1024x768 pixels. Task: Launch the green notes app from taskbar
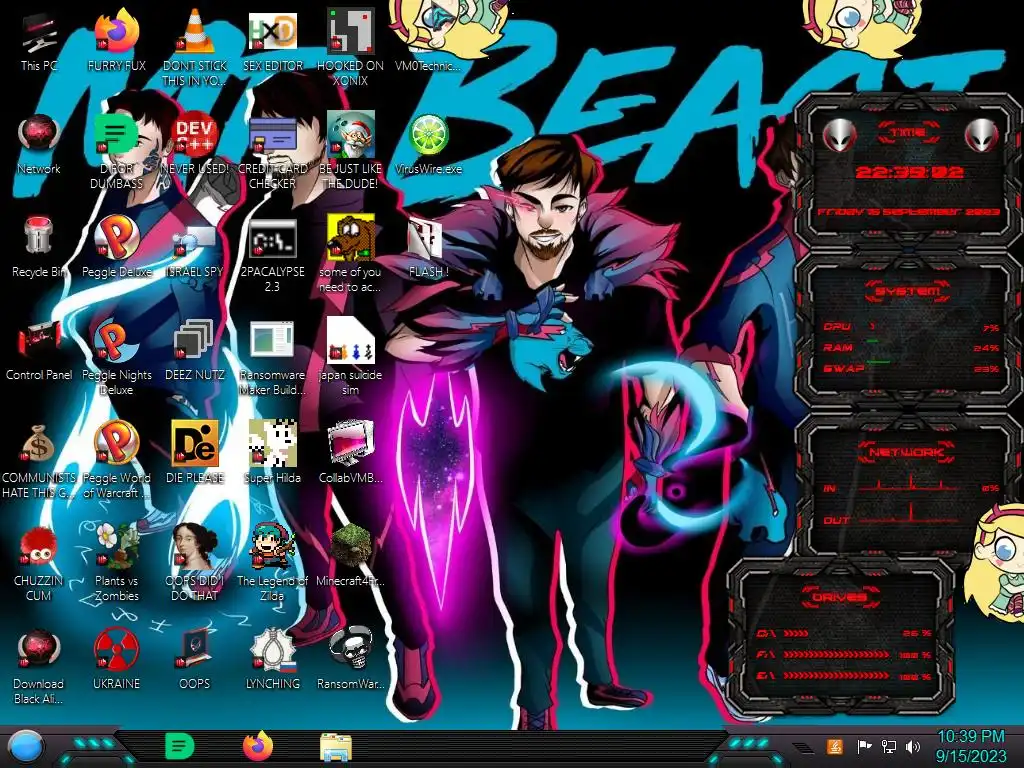[180, 746]
